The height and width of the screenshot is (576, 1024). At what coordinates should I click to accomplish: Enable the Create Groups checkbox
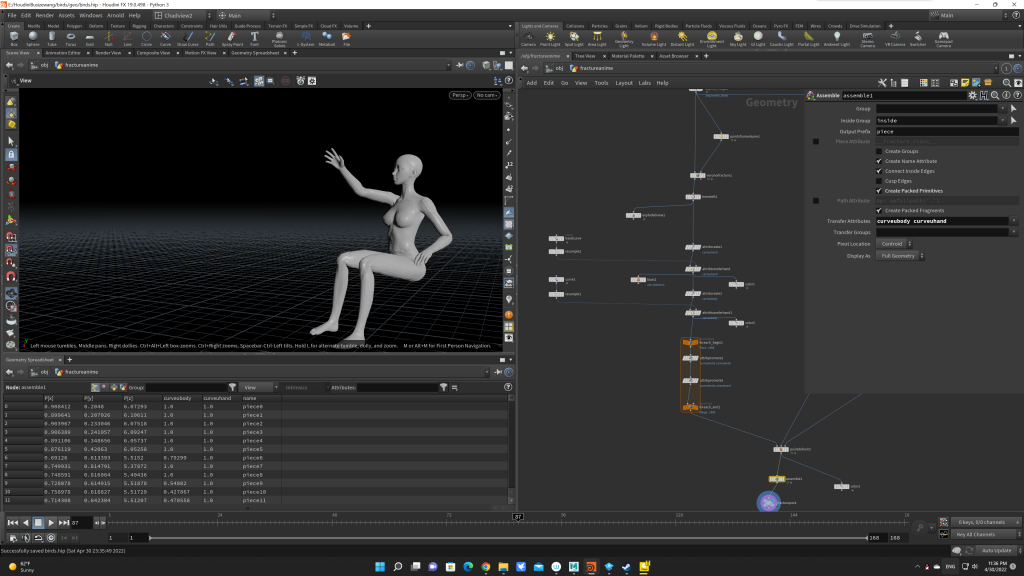pos(879,151)
